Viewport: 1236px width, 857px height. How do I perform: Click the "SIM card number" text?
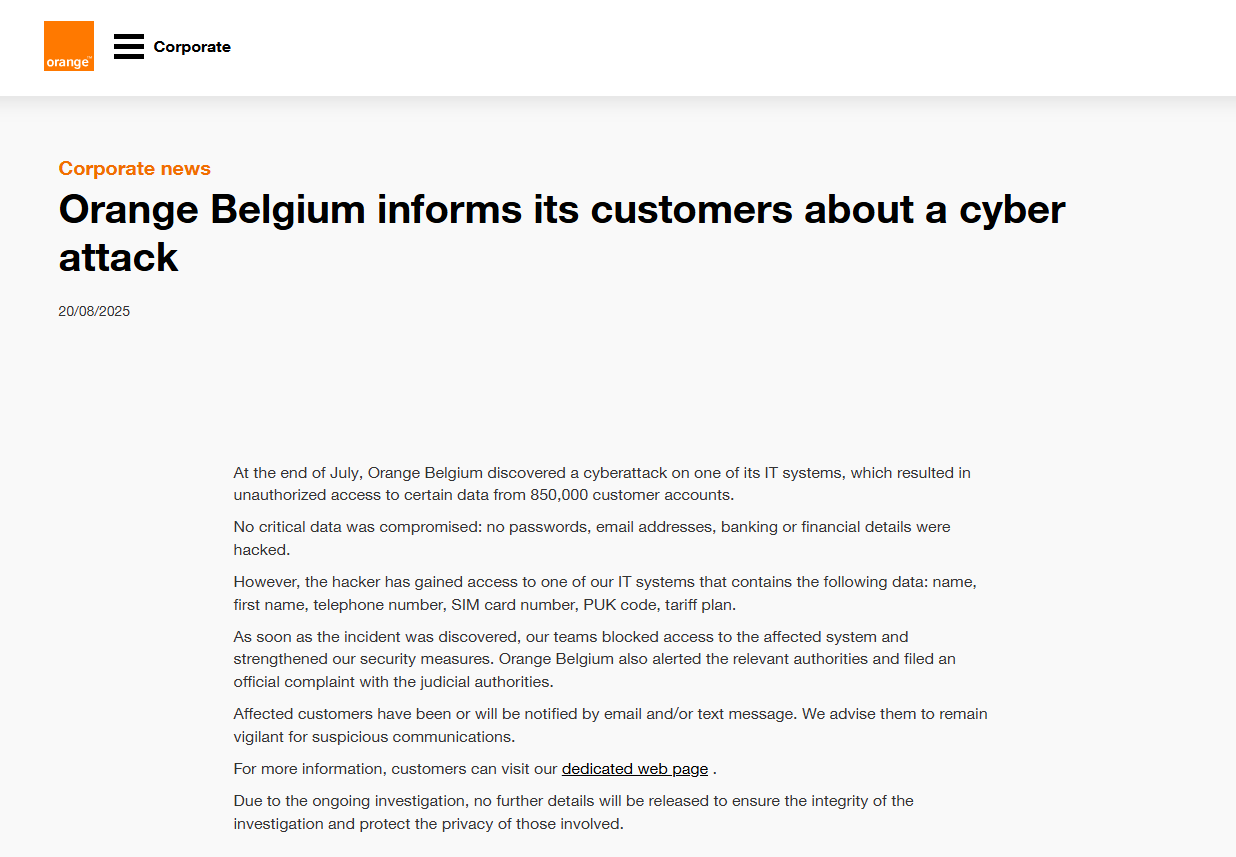(513, 605)
